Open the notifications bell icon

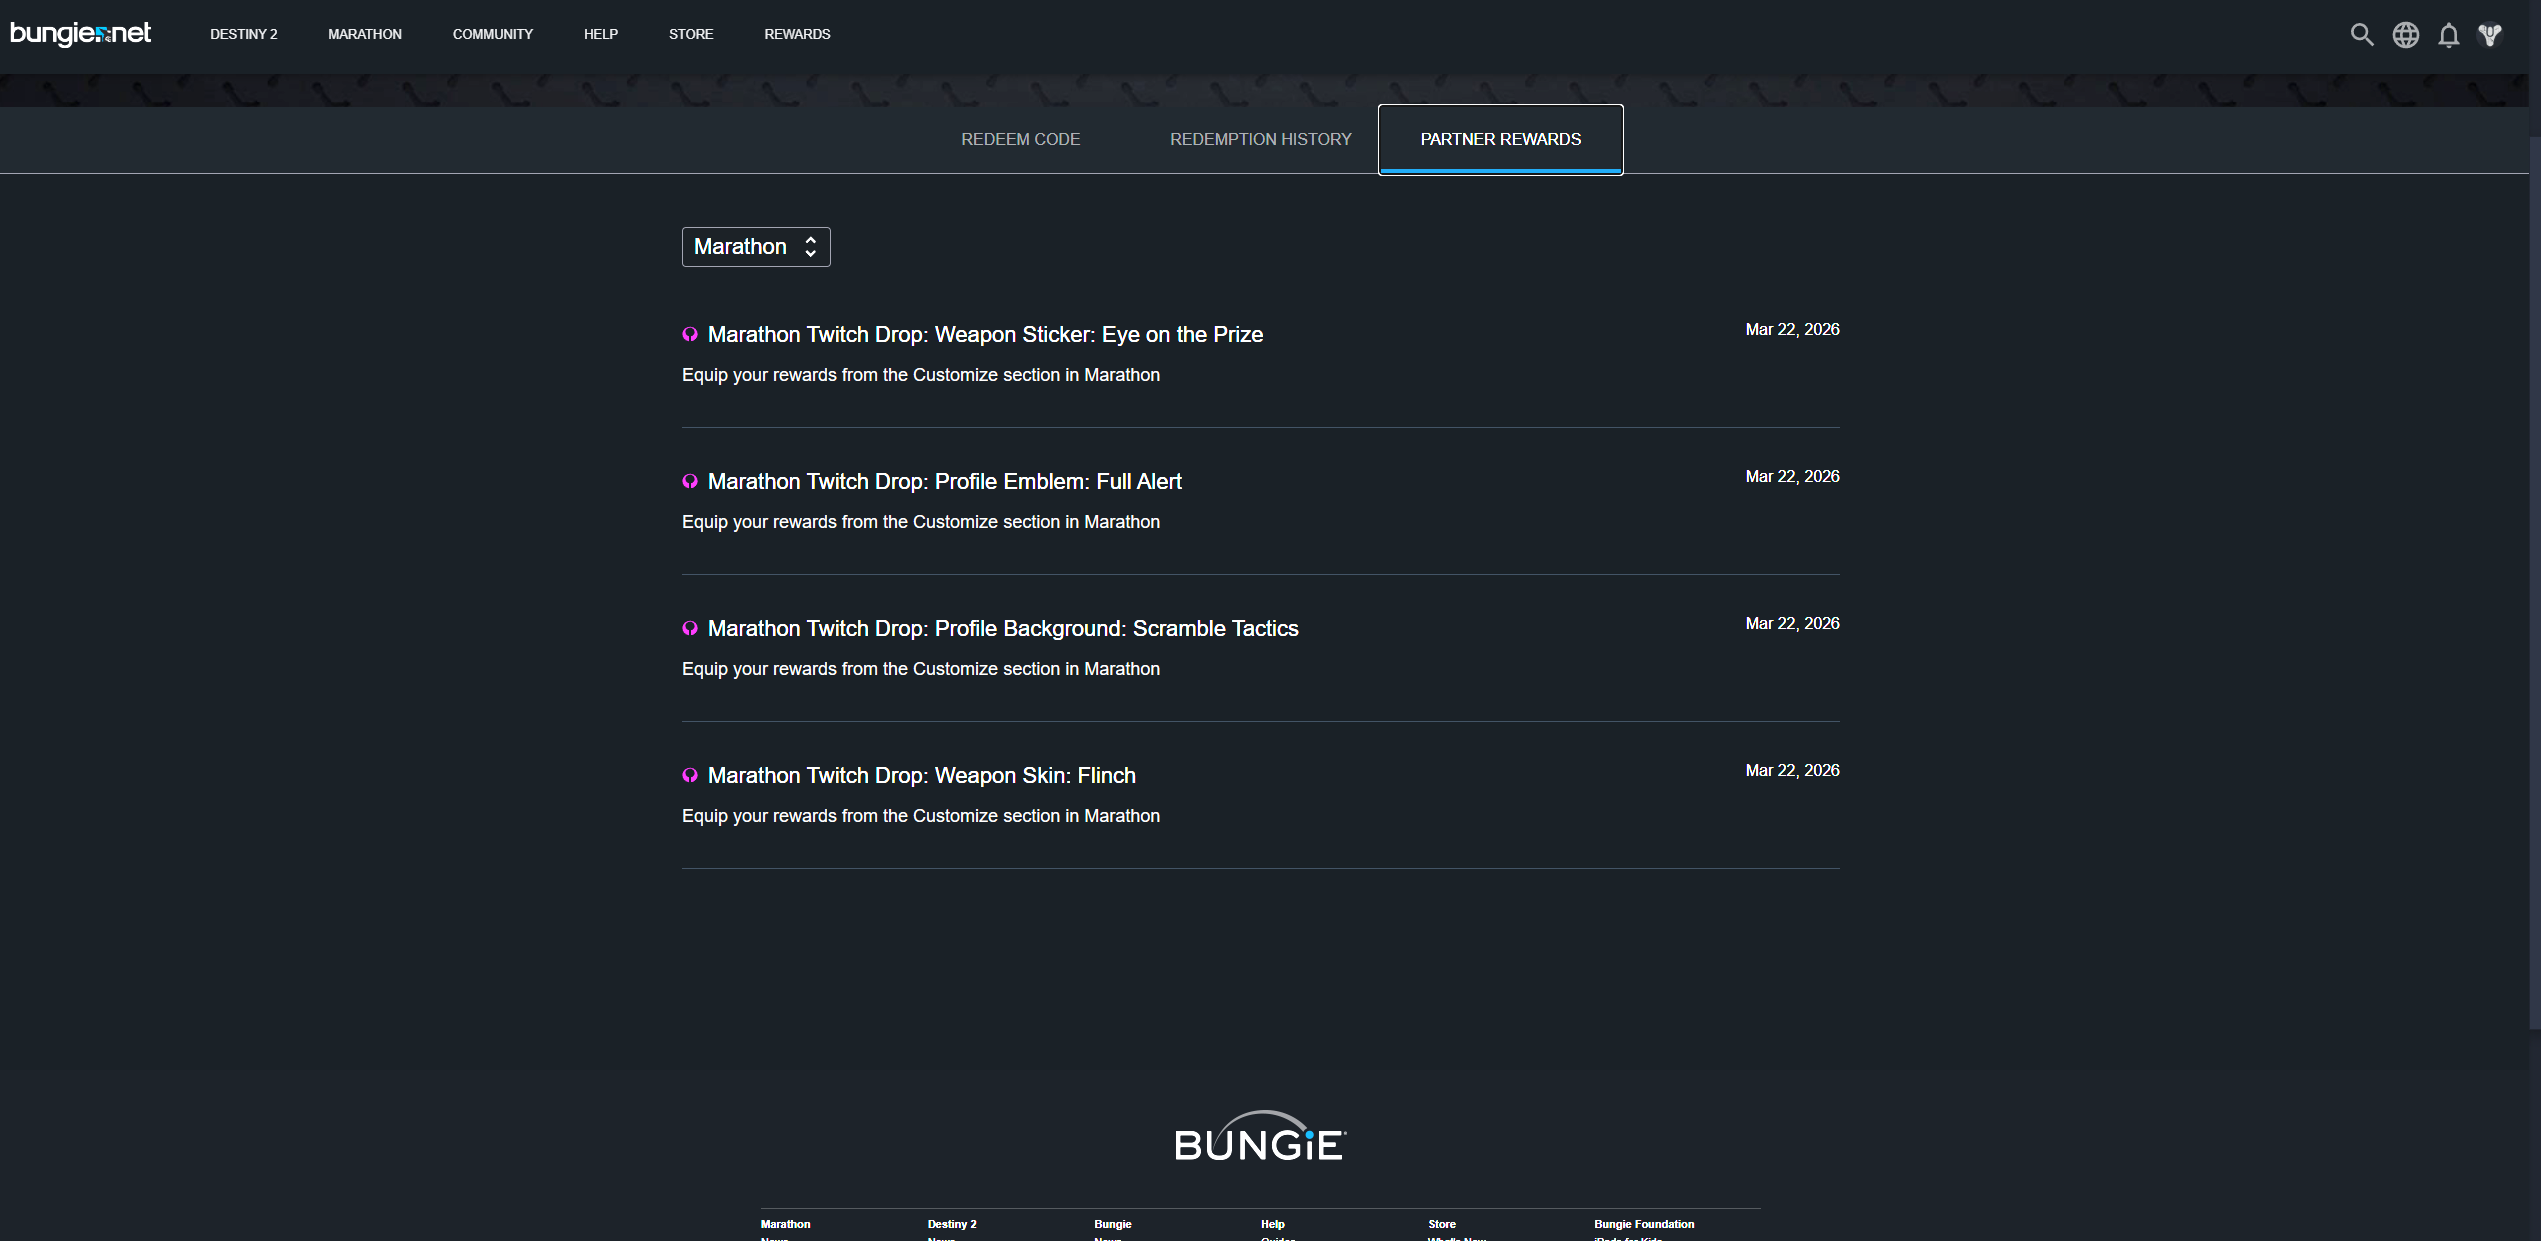click(x=2448, y=36)
